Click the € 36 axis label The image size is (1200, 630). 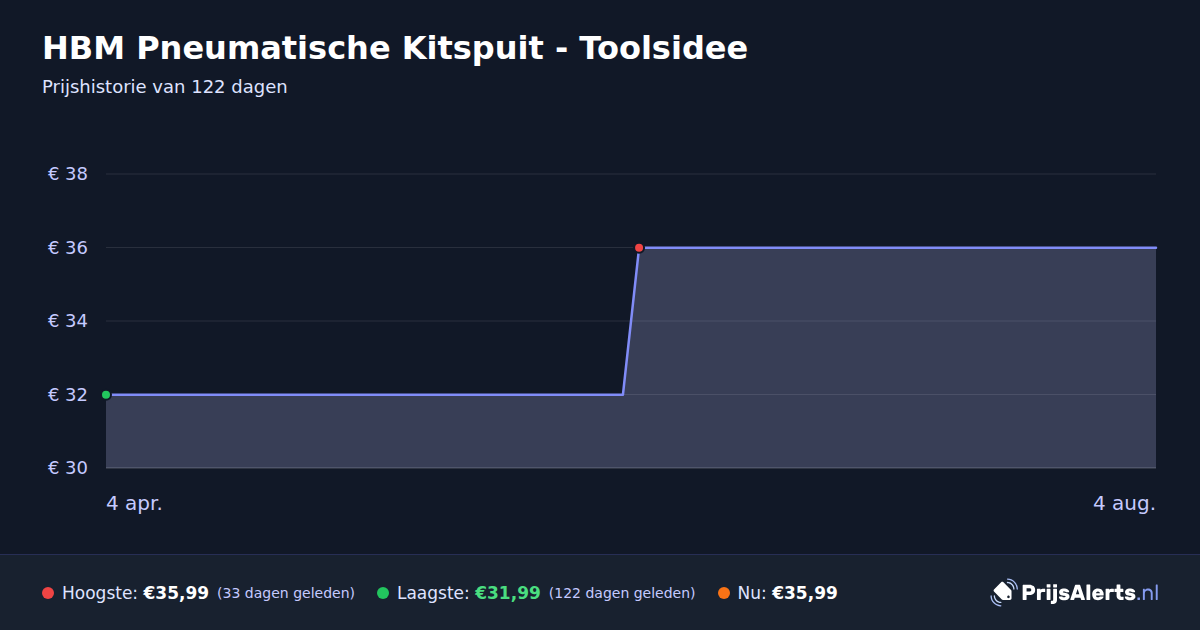pos(68,247)
